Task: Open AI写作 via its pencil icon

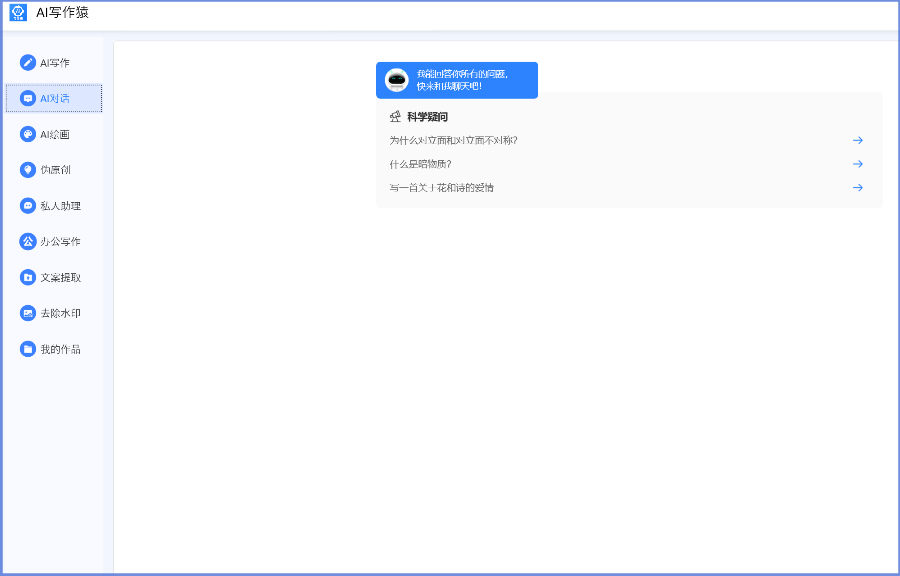Action: click(28, 63)
